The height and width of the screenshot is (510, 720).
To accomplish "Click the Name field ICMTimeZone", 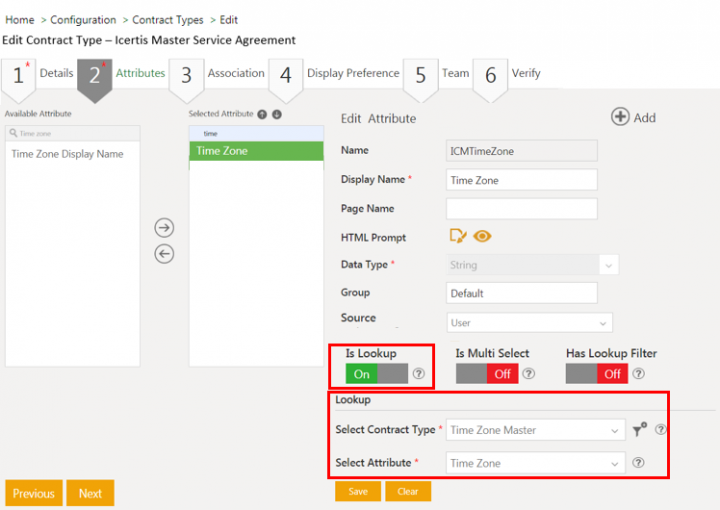I will (522, 151).
